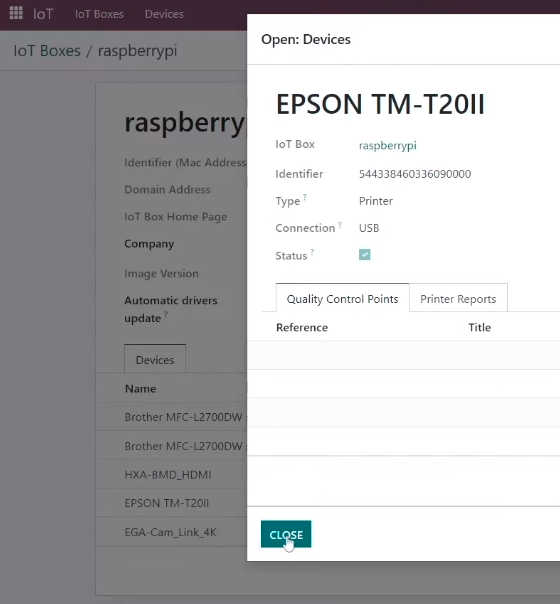
Task: Show help tooltip next to Status
Action: [312, 252]
